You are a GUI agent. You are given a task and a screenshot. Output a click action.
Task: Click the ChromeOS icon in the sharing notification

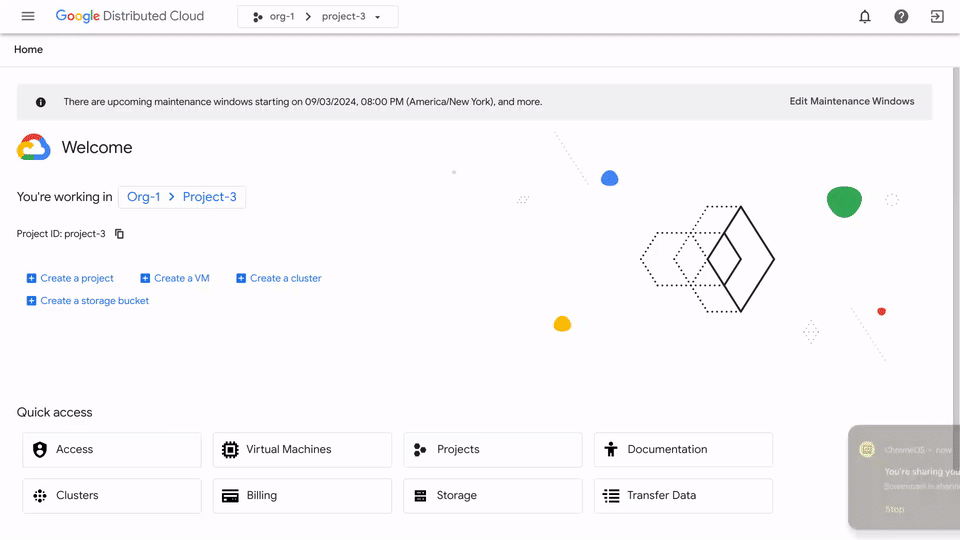pos(867,450)
